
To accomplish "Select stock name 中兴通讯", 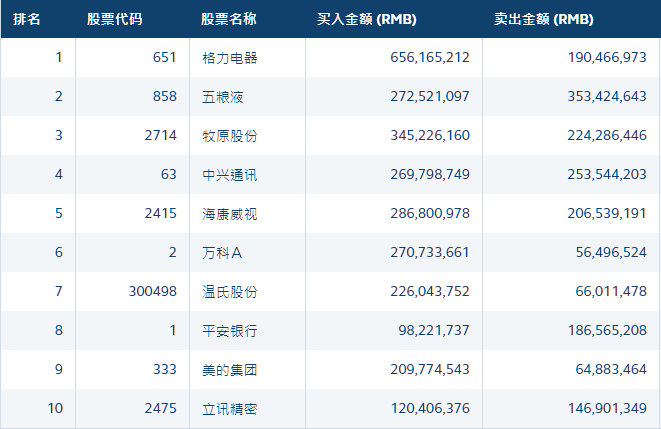I will 230,175.
